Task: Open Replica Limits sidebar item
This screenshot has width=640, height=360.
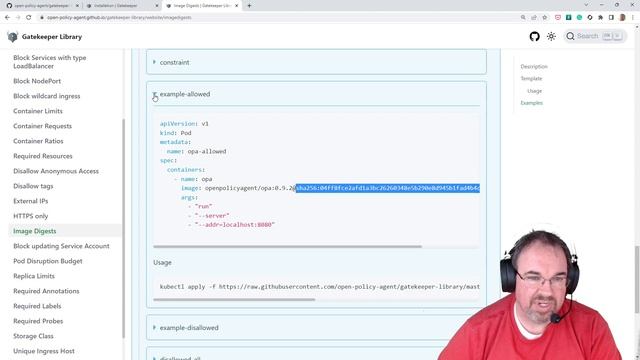Action: coord(33,276)
